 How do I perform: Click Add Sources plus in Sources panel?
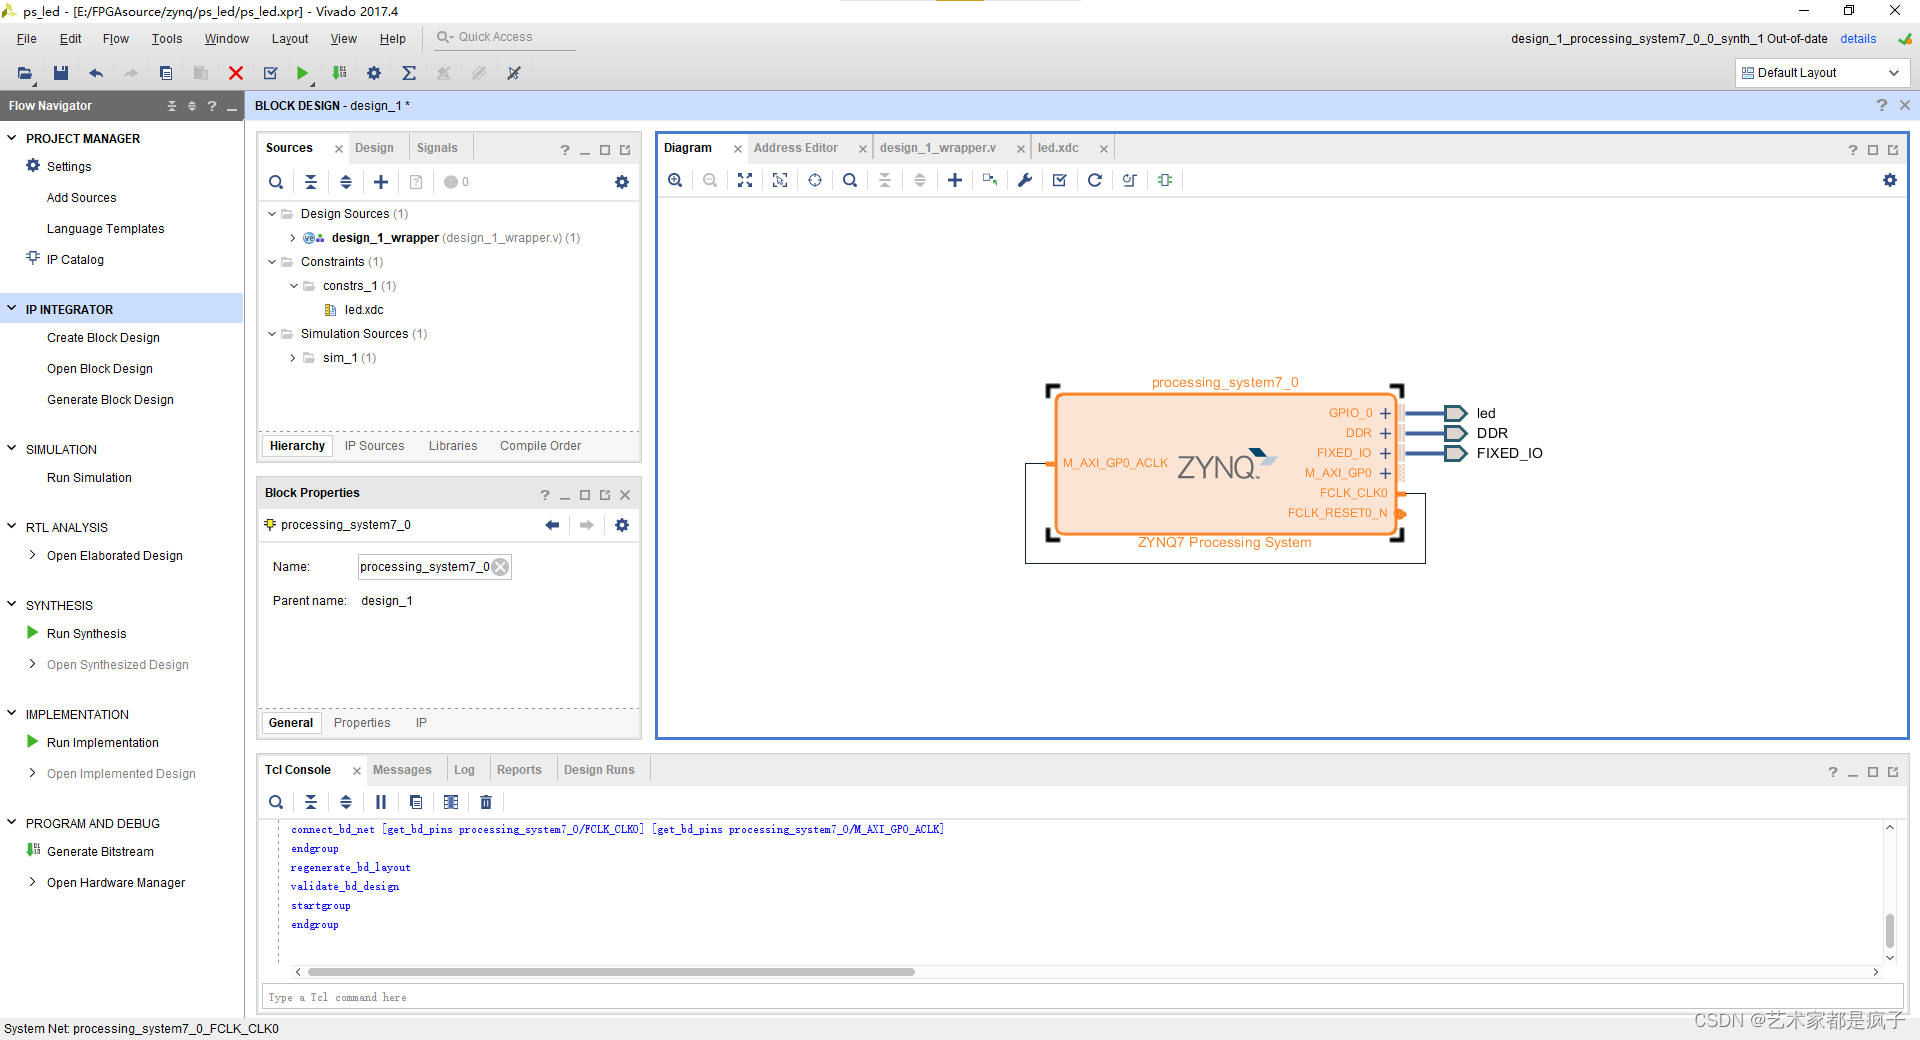pos(381,182)
